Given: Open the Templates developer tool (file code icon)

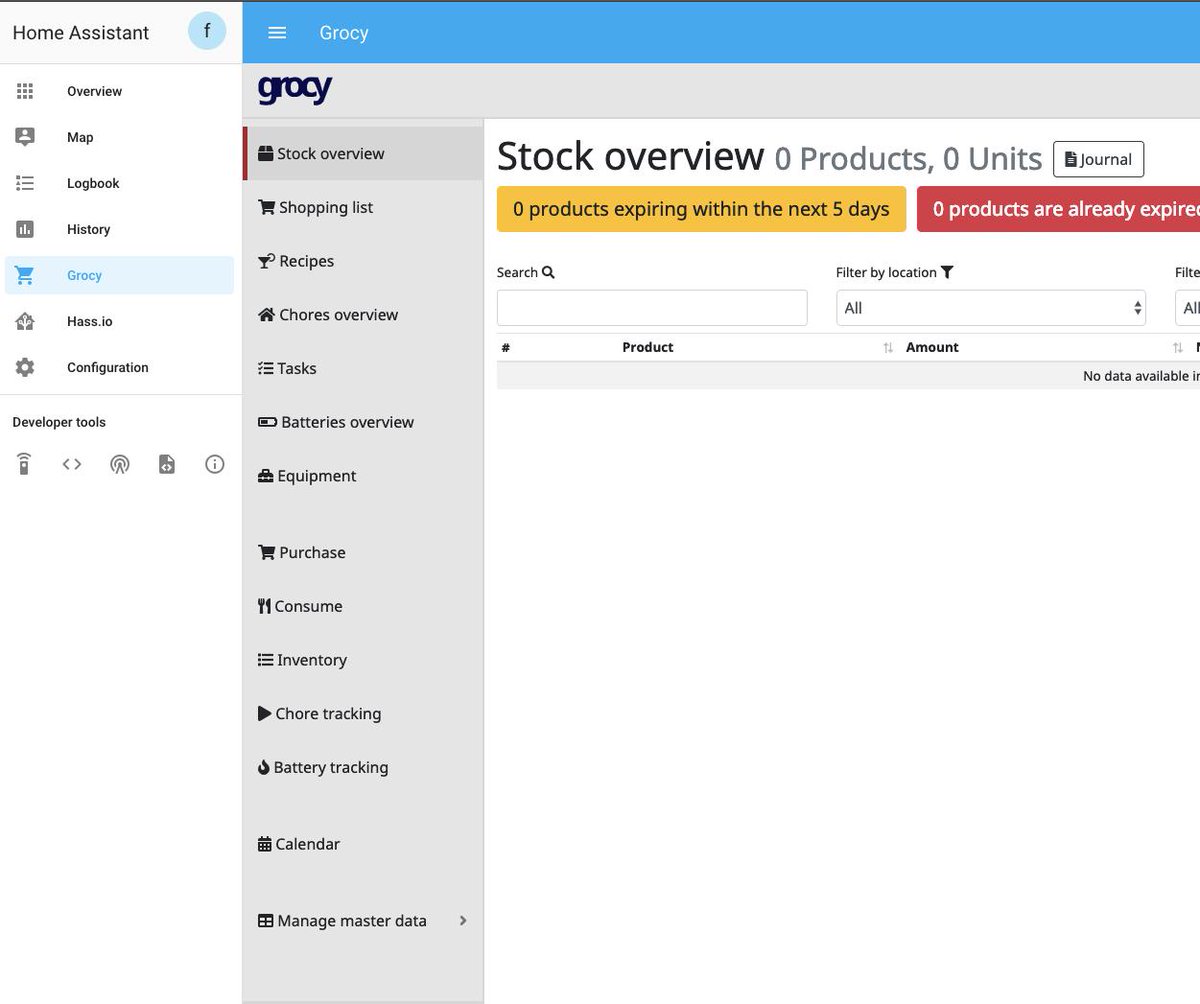Looking at the screenshot, I should coord(167,464).
